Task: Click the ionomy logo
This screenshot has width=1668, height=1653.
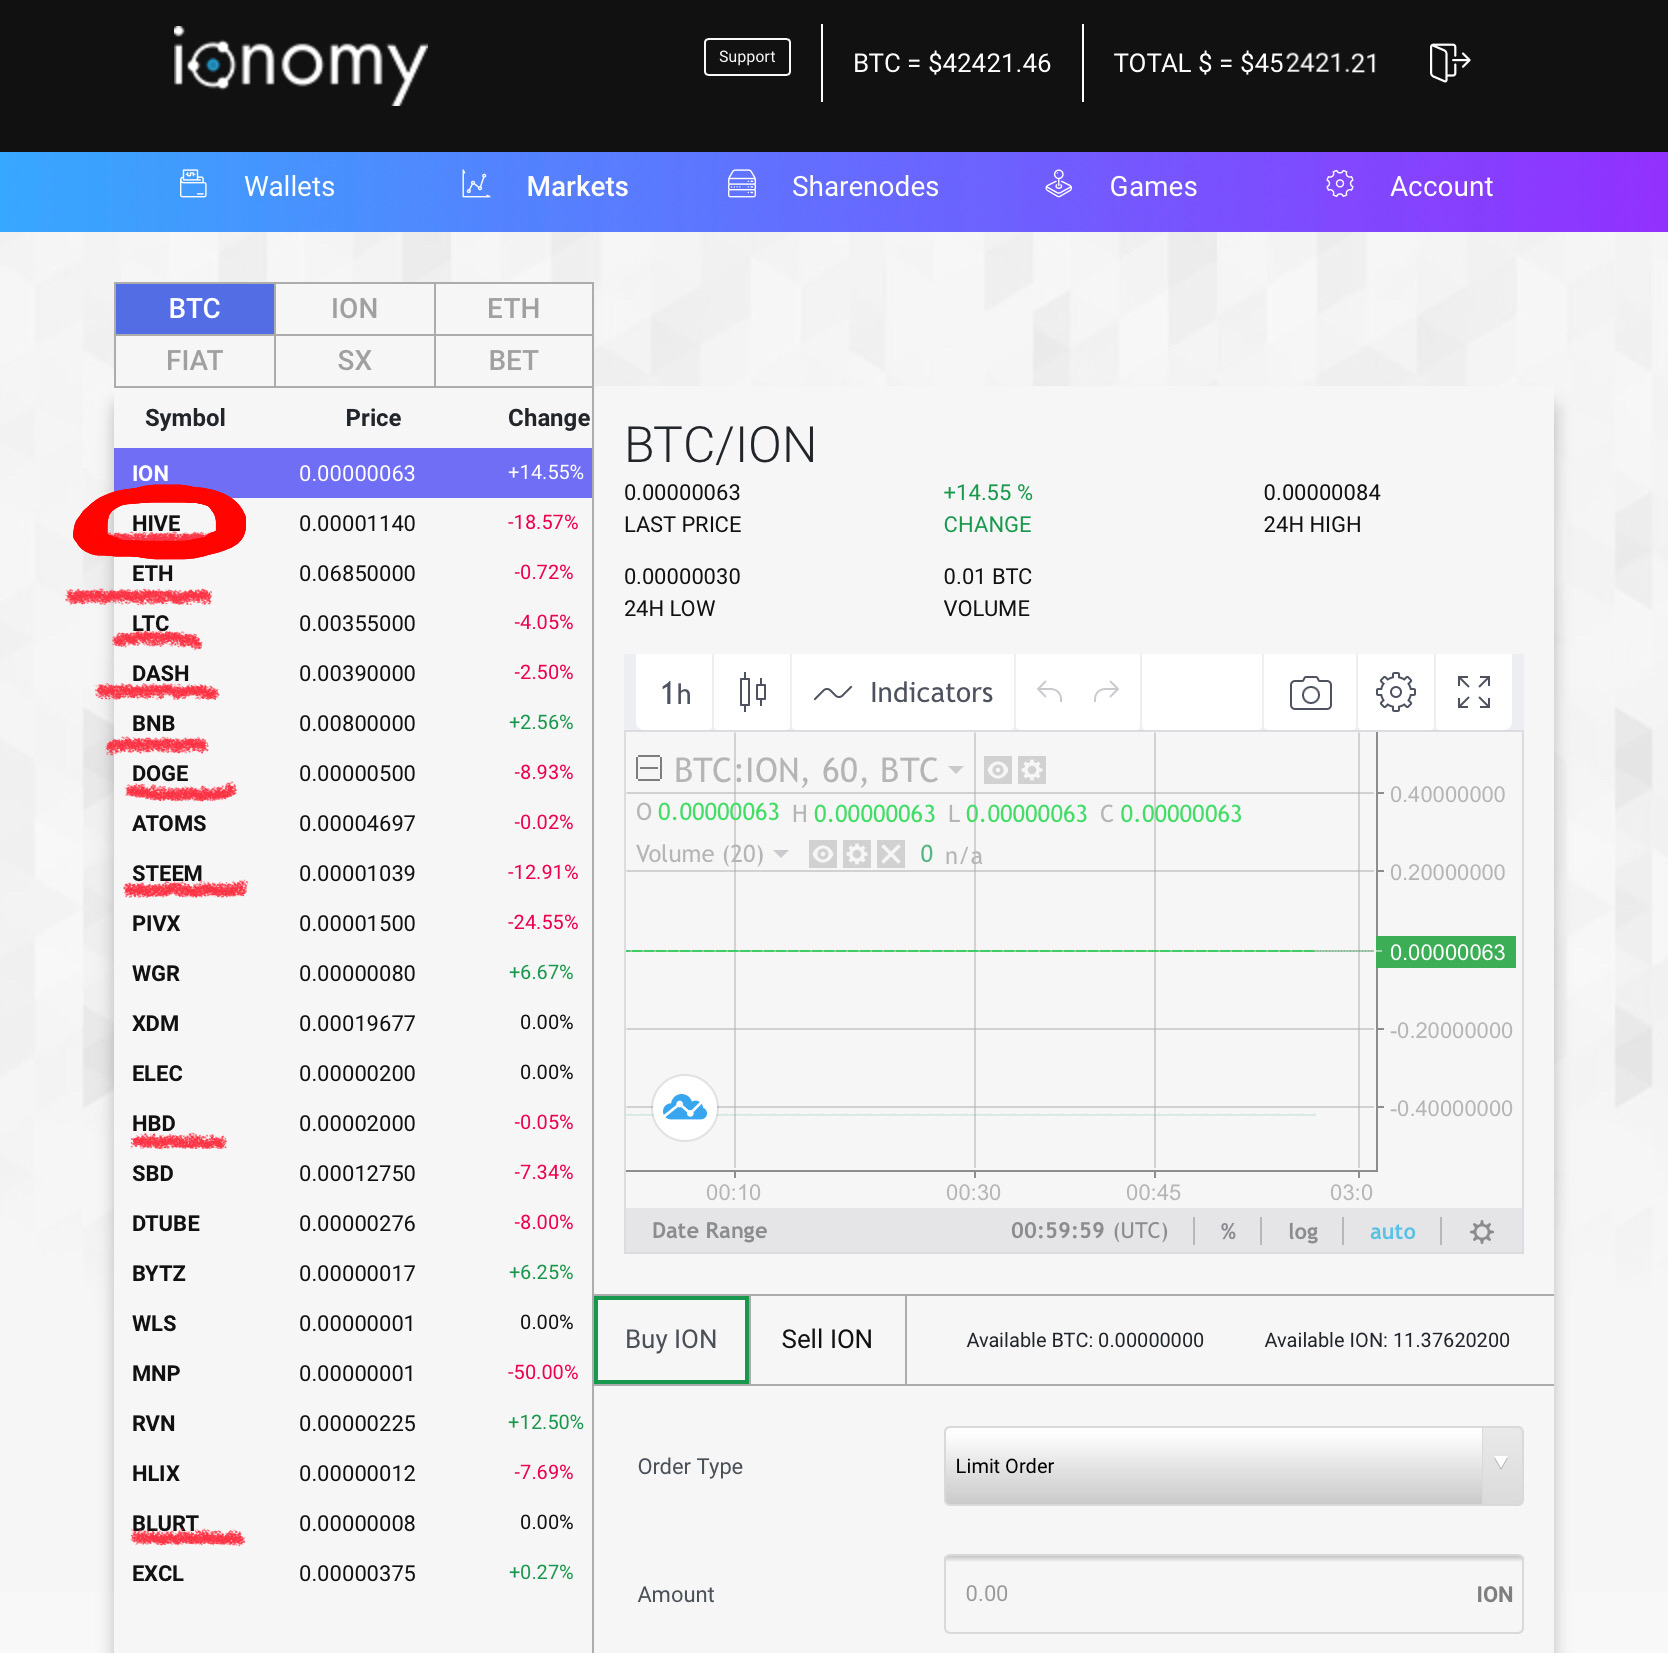Action: pos(300,65)
